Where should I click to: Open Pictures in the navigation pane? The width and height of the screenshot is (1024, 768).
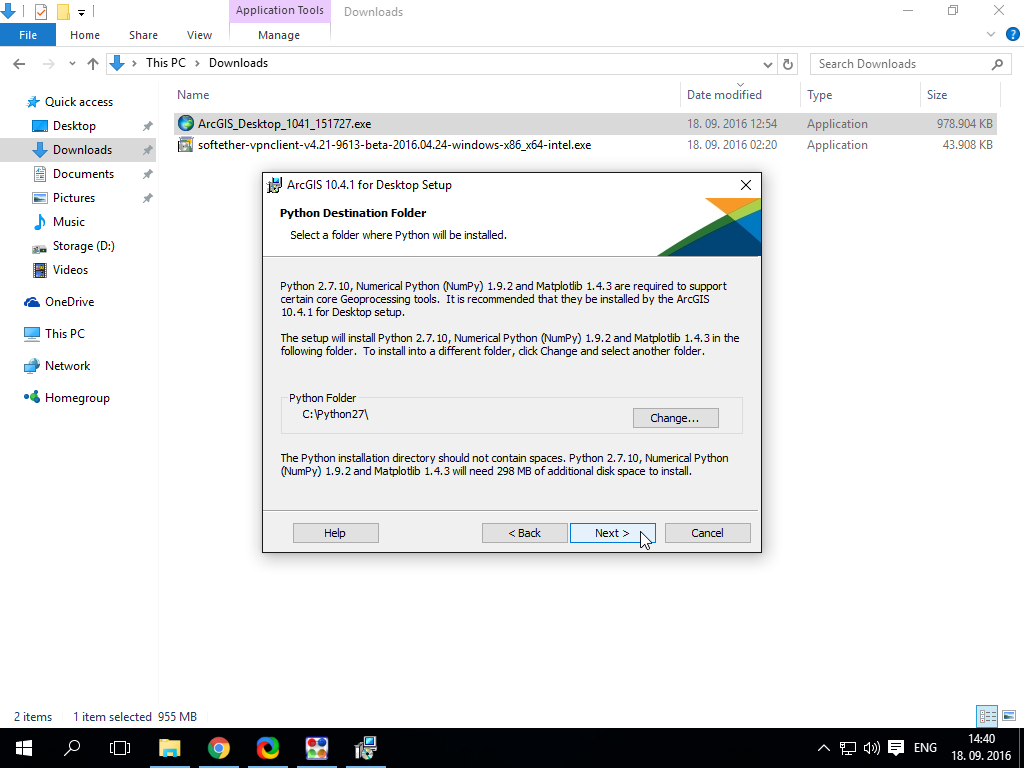(74, 198)
